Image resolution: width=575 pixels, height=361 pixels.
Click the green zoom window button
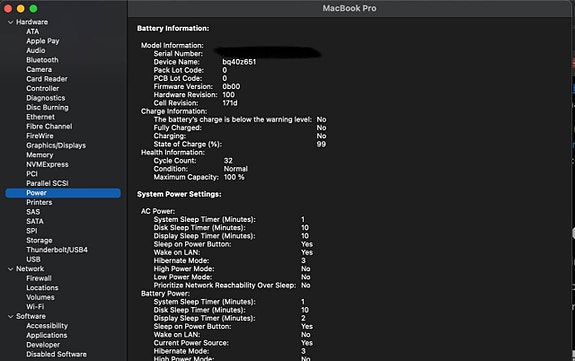click(x=33, y=8)
